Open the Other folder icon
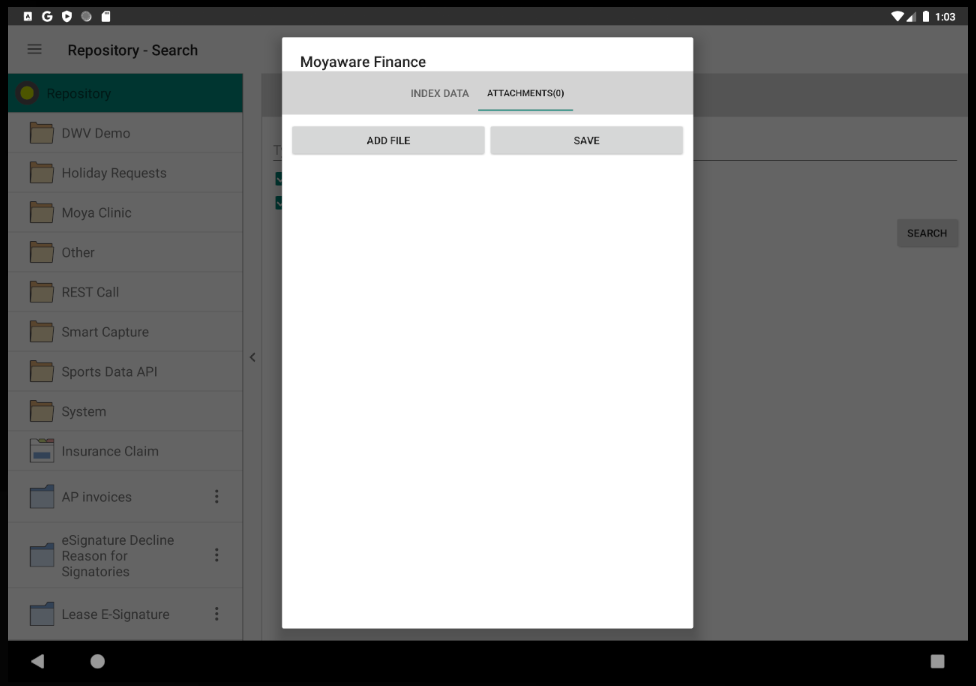The height and width of the screenshot is (686, 976). point(42,253)
